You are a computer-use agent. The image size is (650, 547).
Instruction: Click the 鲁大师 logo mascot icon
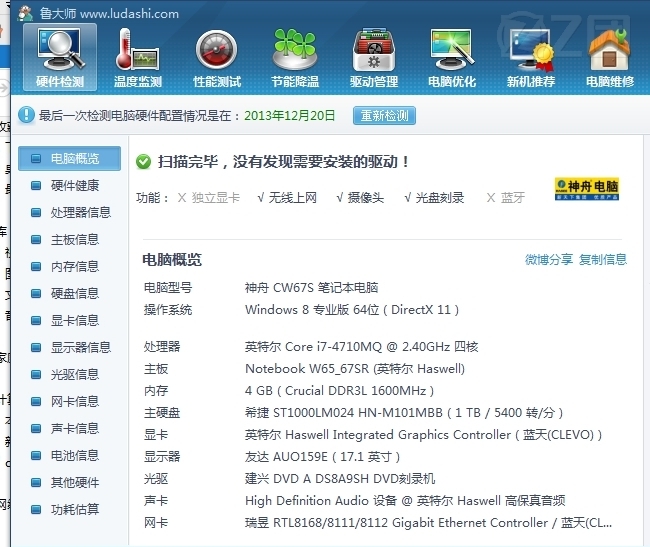pyautogui.click(x=26, y=13)
